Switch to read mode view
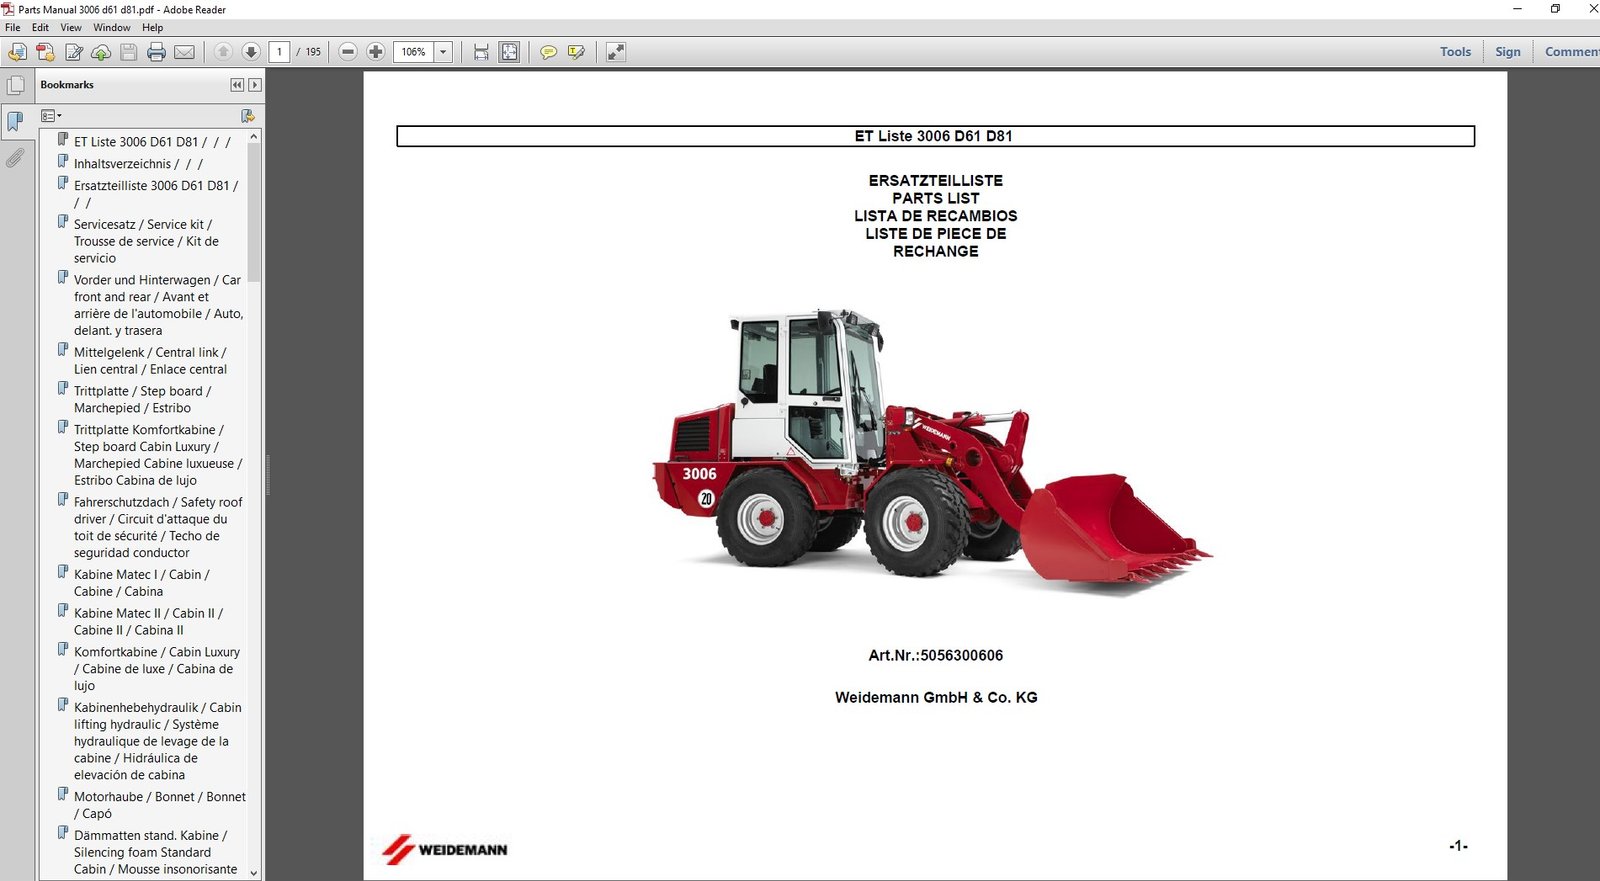Viewport: 1600px width, 881px height. pos(616,52)
